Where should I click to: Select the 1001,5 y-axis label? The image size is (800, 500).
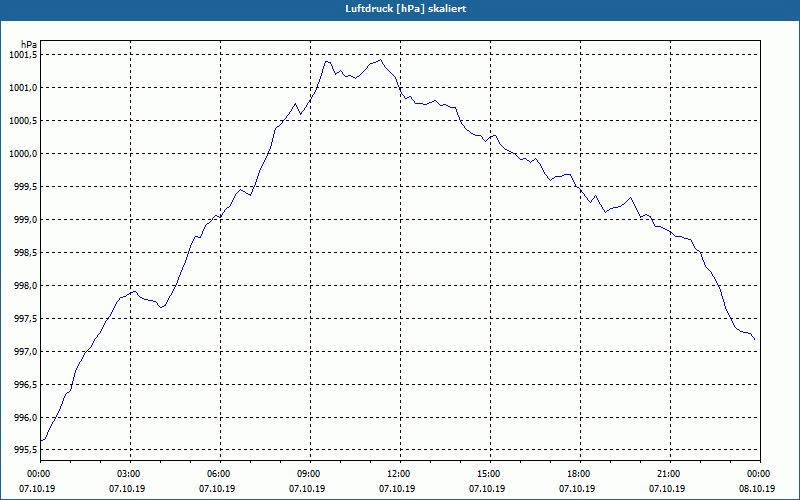(x=23, y=55)
